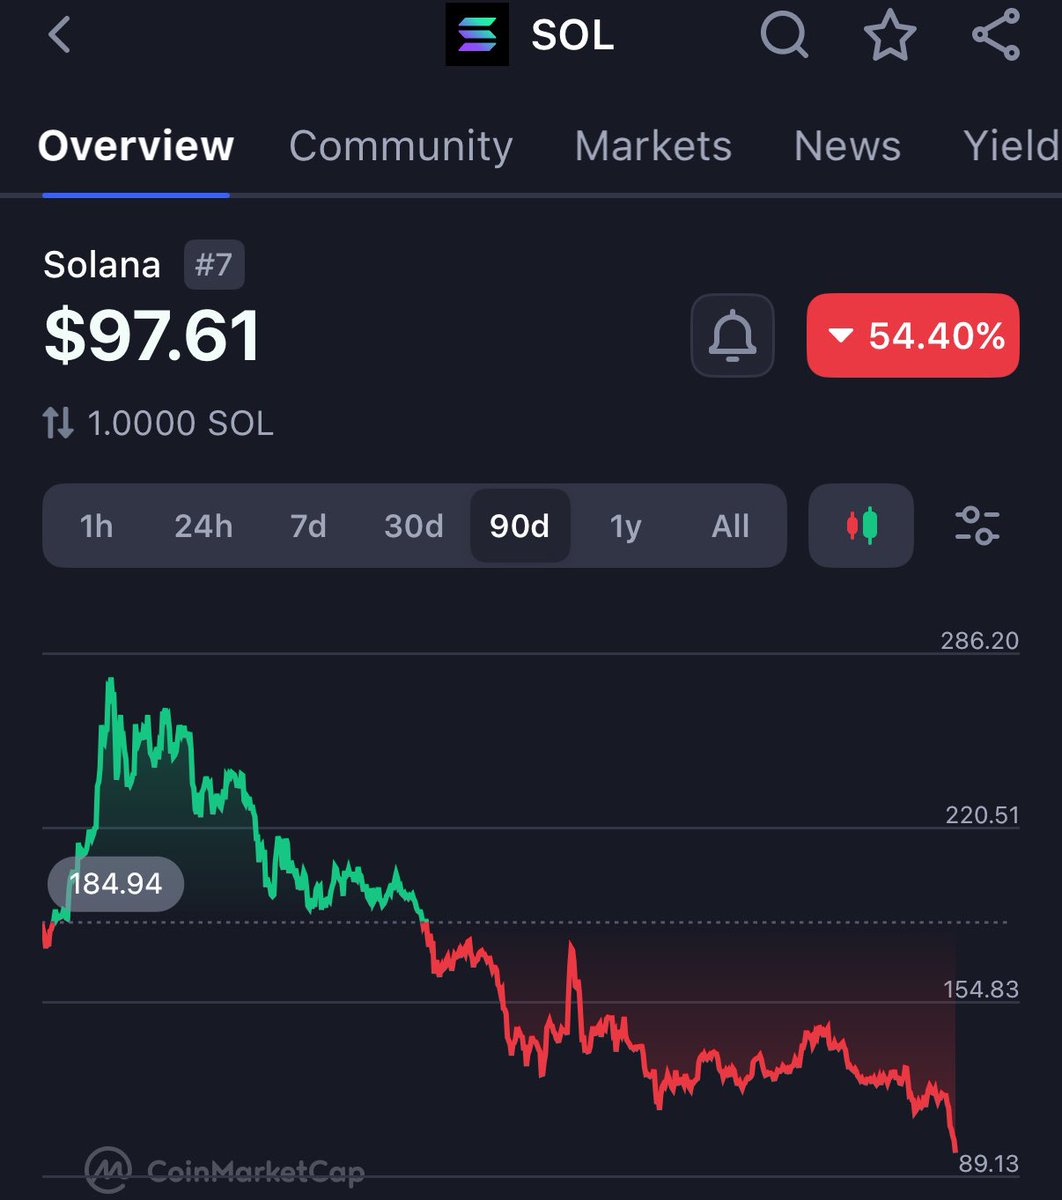Tap the 286.20 axis label
The image size is (1062, 1200).
point(980,640)
